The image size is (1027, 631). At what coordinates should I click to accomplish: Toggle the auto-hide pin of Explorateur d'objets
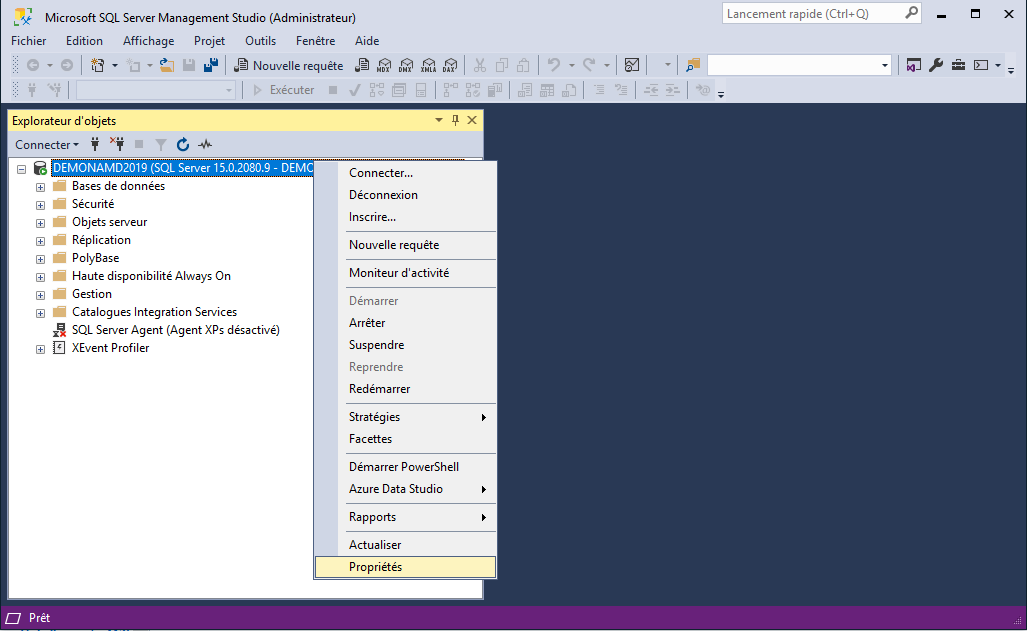pyautogui.click(x=455, y=121)
